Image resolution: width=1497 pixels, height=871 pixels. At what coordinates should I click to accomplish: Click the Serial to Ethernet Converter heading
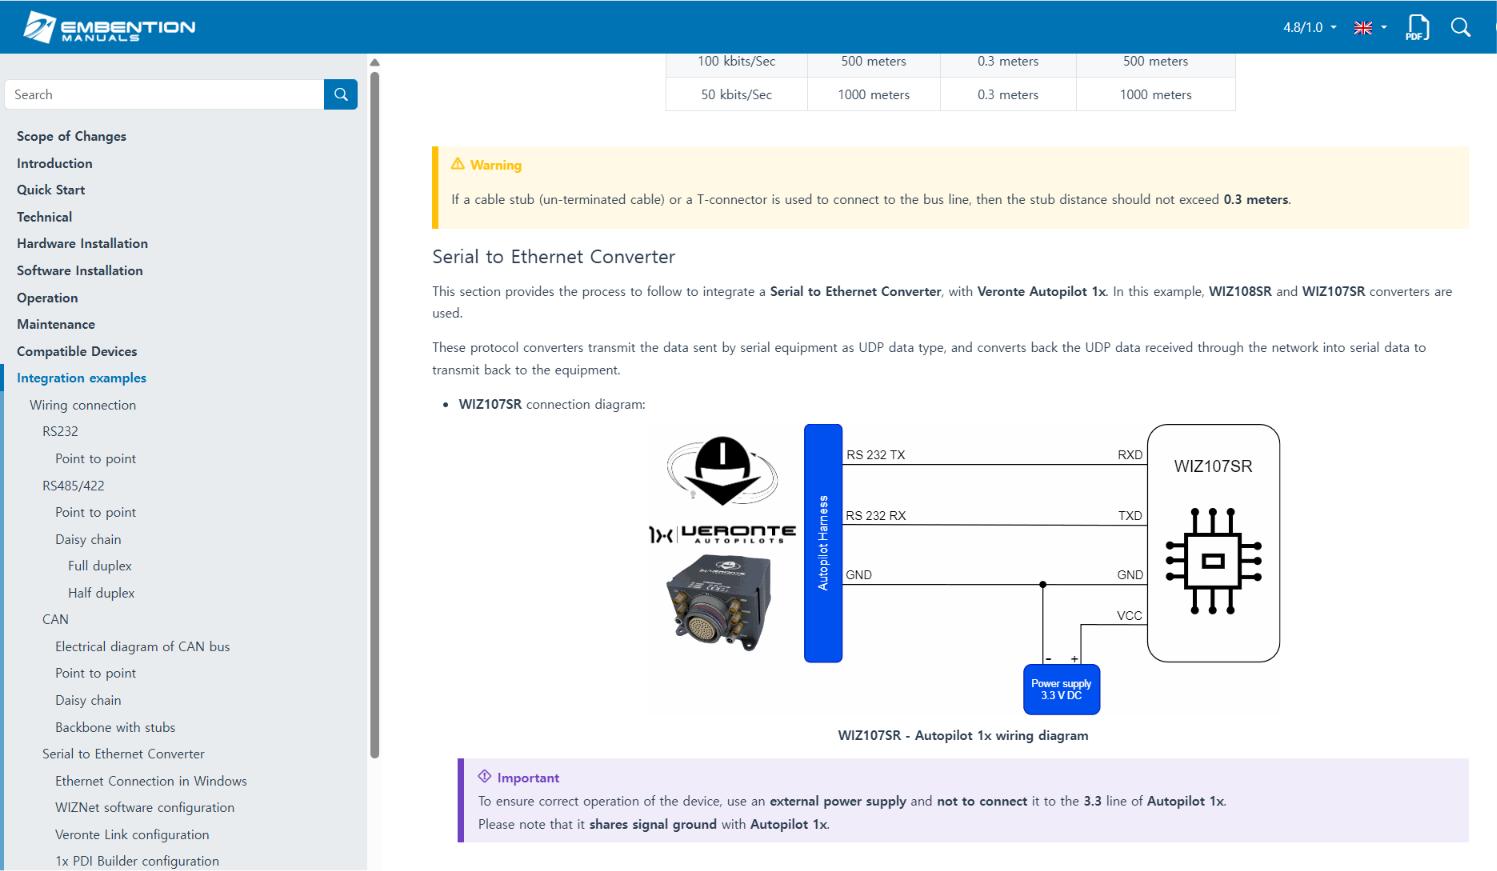553,257
